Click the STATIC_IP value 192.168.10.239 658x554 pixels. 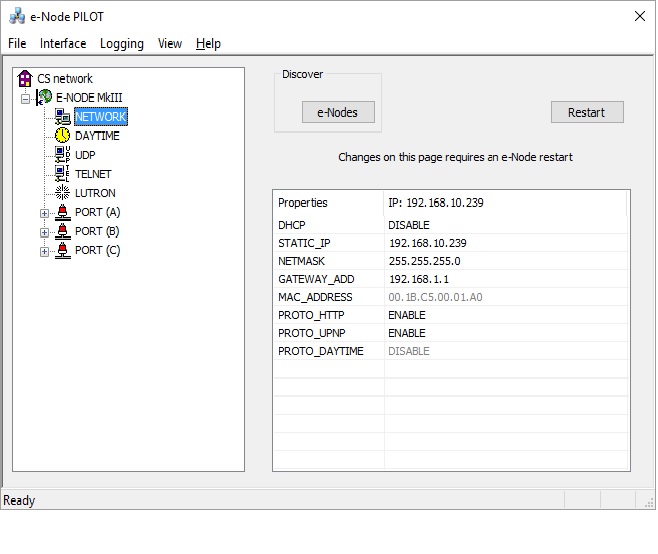[x=428, y=243]
